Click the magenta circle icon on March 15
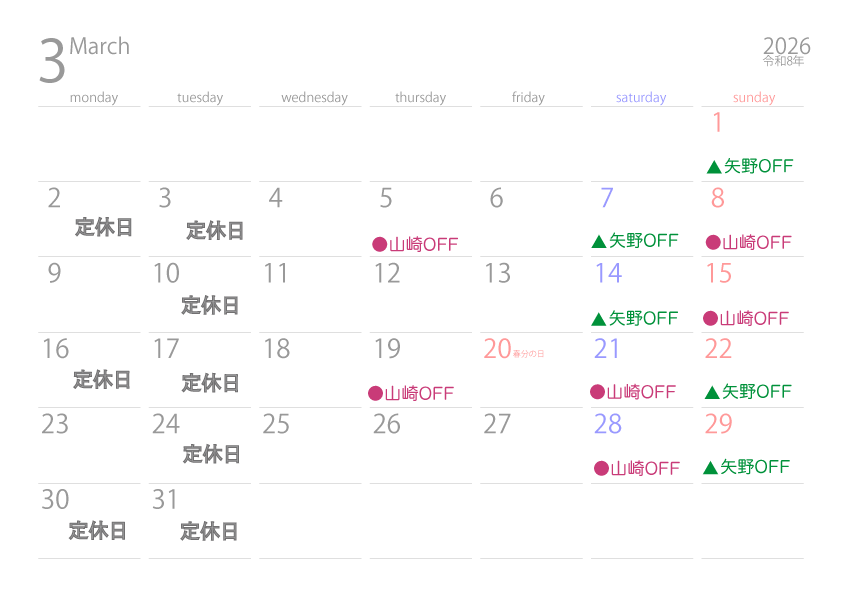The width and height of the screenshot is (842, 595). coord(710,319)
